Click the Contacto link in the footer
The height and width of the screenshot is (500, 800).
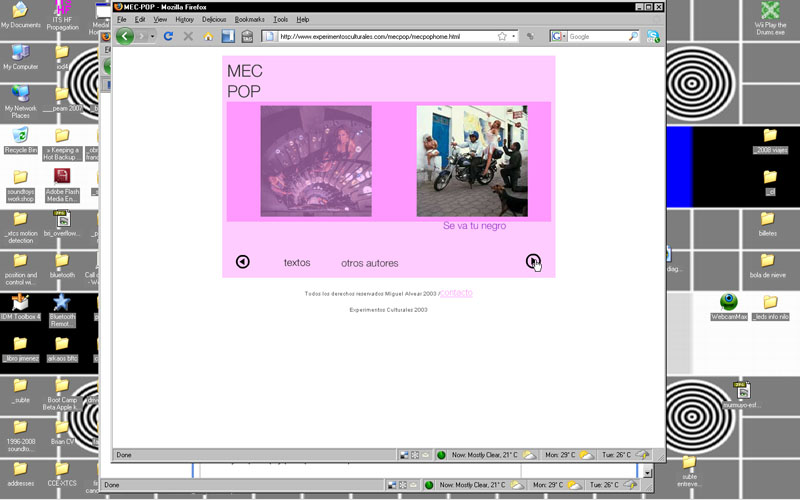(x=456, y=293)
